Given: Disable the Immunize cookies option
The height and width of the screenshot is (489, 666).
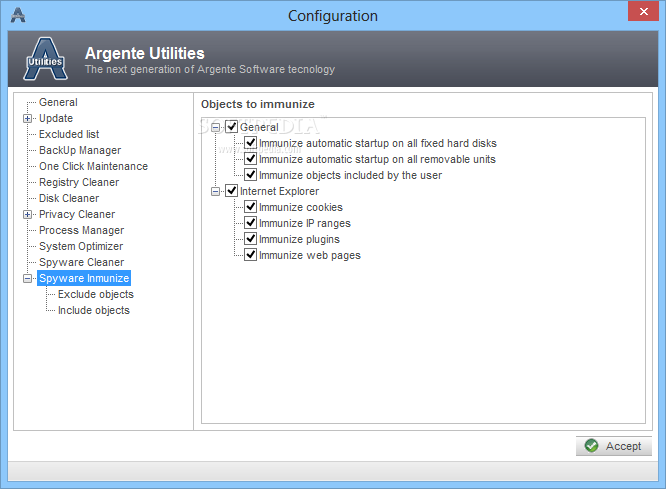Looking at the screenshot, I should pyautogui.click(x=251, y=207).
